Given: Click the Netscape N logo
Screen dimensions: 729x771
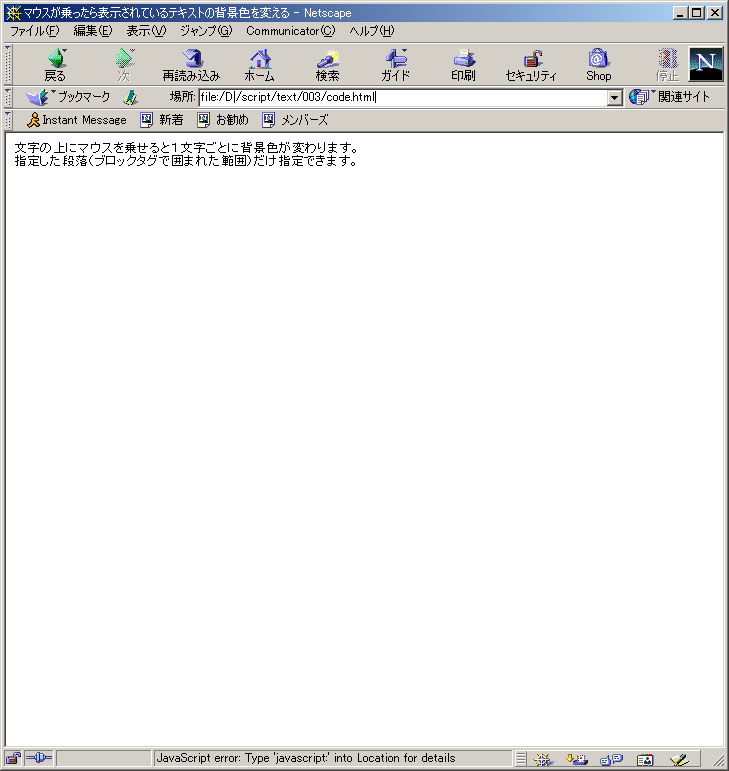Looking at the screenshot, I should tap(706, 64).
